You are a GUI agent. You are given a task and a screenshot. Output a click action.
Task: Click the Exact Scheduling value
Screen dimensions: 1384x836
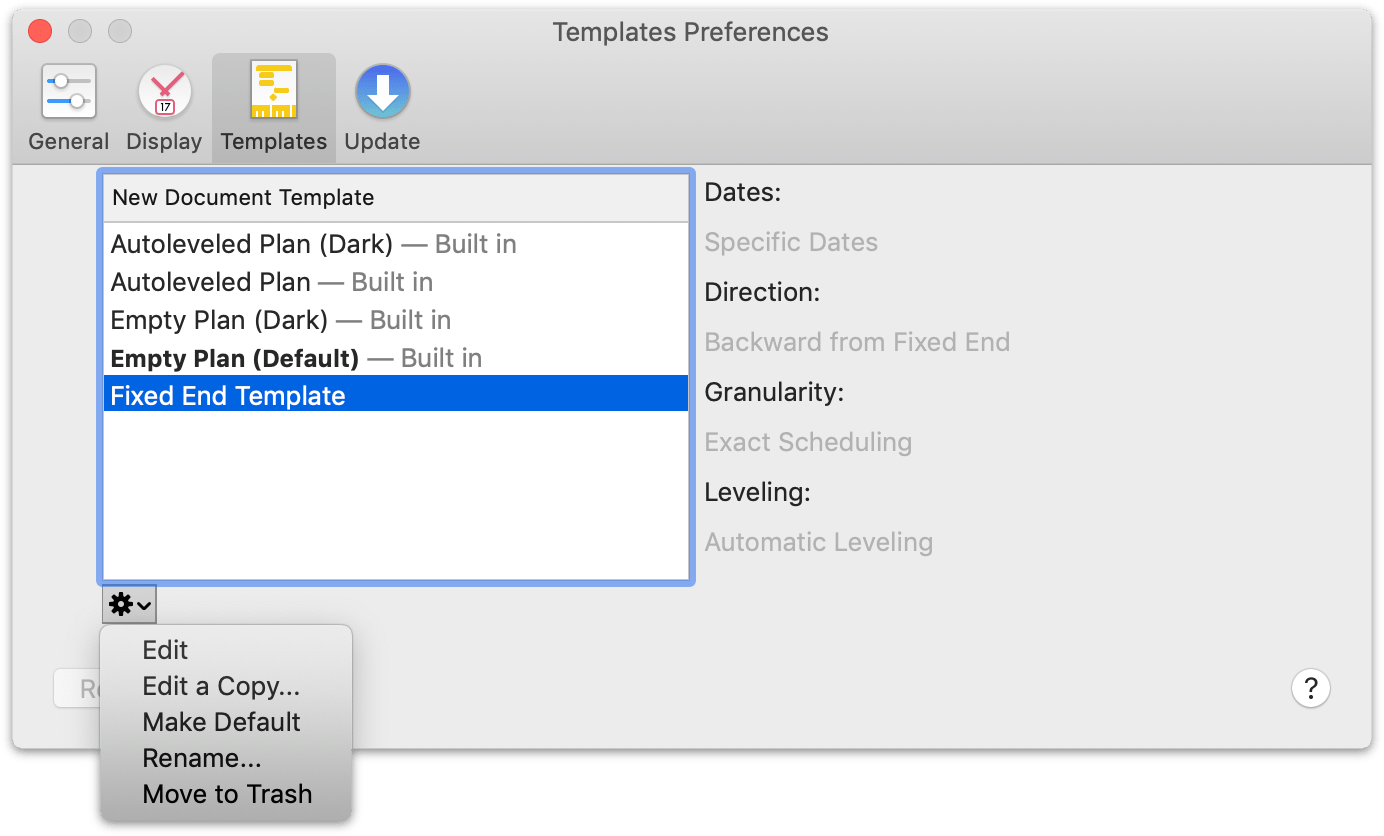pos(808,442)
